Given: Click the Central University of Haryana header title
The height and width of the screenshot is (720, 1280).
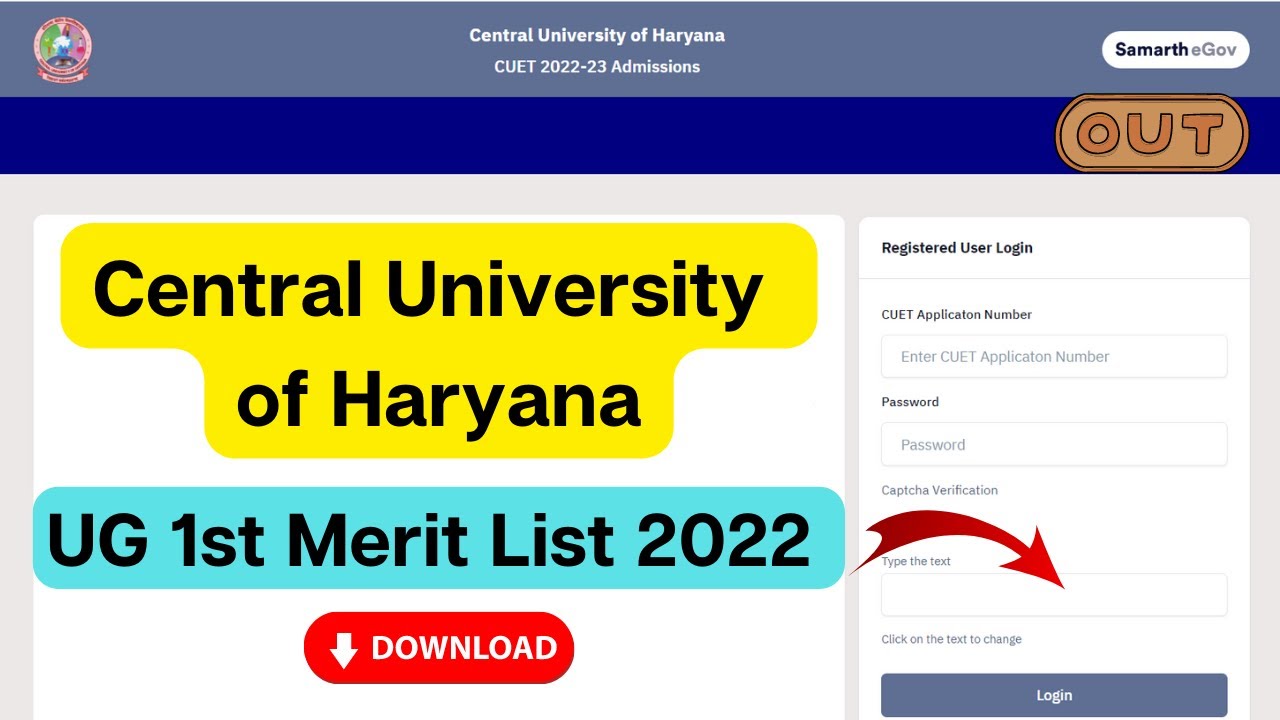Looking at the screenshot, I should 597,36.
